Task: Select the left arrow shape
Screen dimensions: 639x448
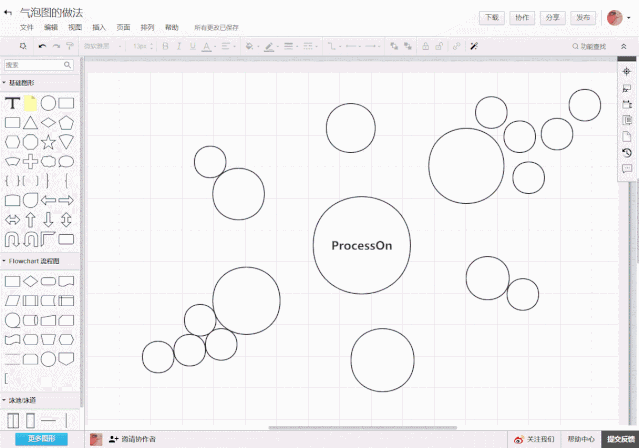Action: pyautogui.click(x=48, y=200)
